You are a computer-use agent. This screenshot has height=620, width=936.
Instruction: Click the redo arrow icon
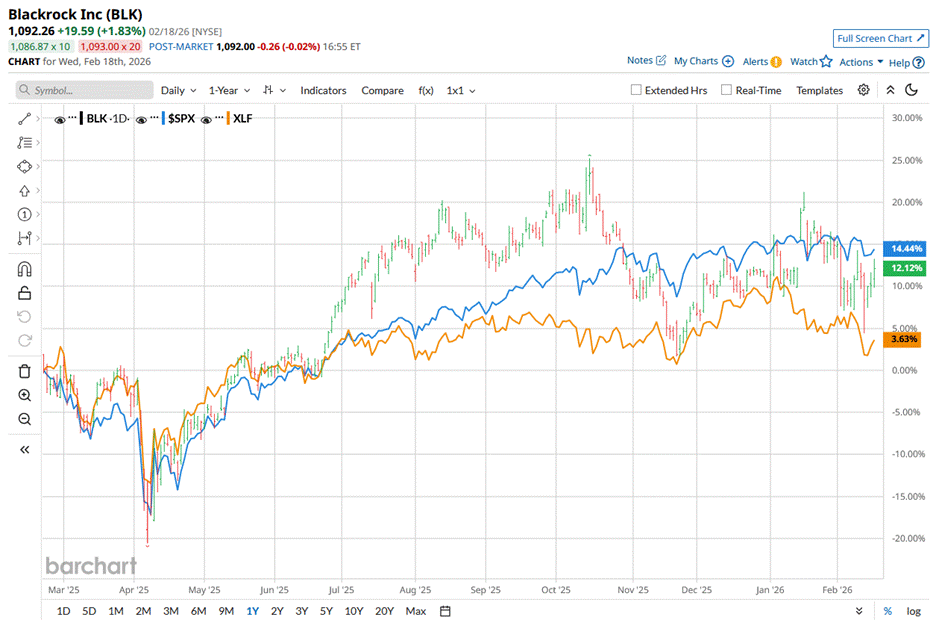(24, 340)
